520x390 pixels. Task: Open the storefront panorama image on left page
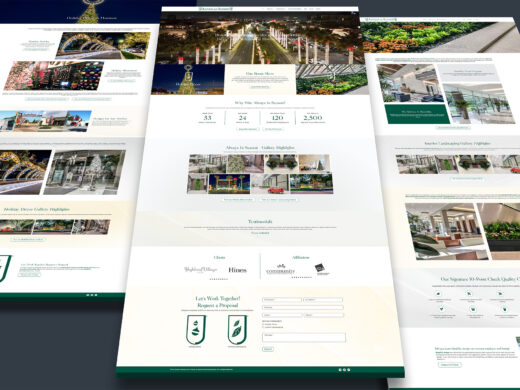(45, 121)
